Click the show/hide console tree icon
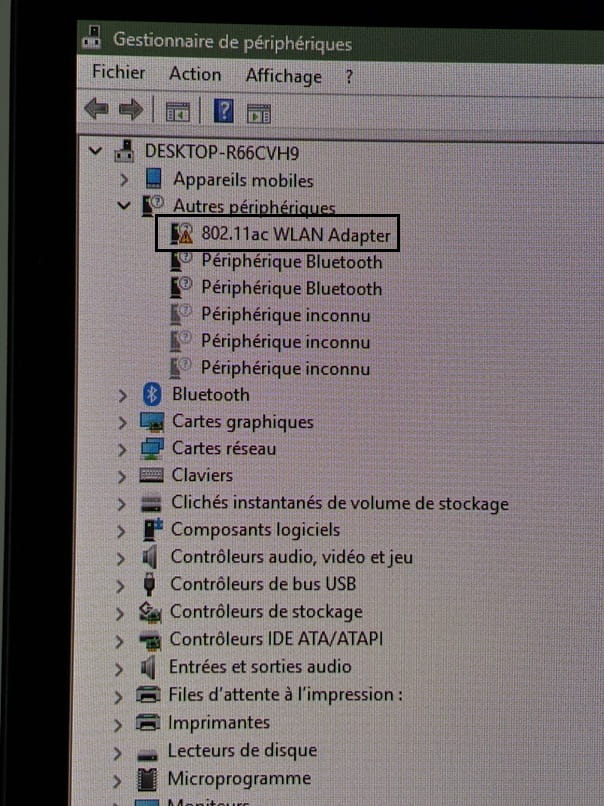 (177, 112)
